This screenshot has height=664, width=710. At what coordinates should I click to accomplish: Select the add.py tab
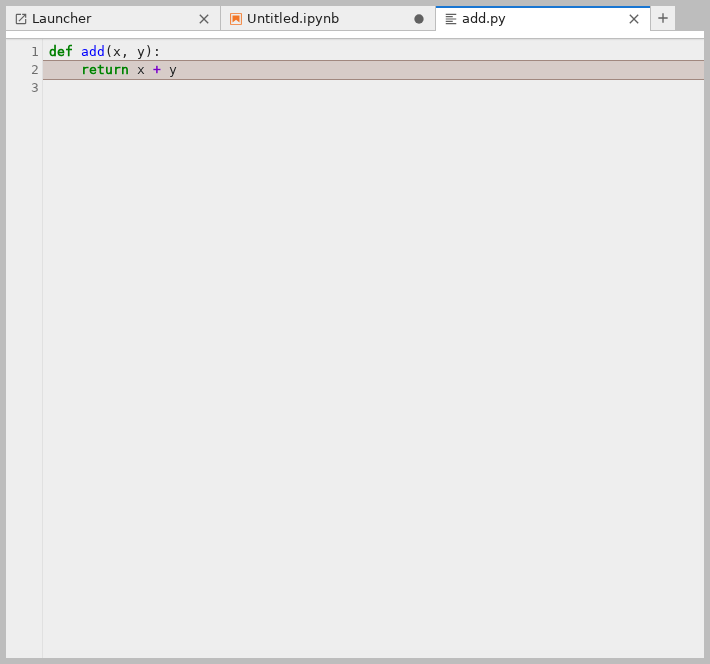click(x=542, y=19)
